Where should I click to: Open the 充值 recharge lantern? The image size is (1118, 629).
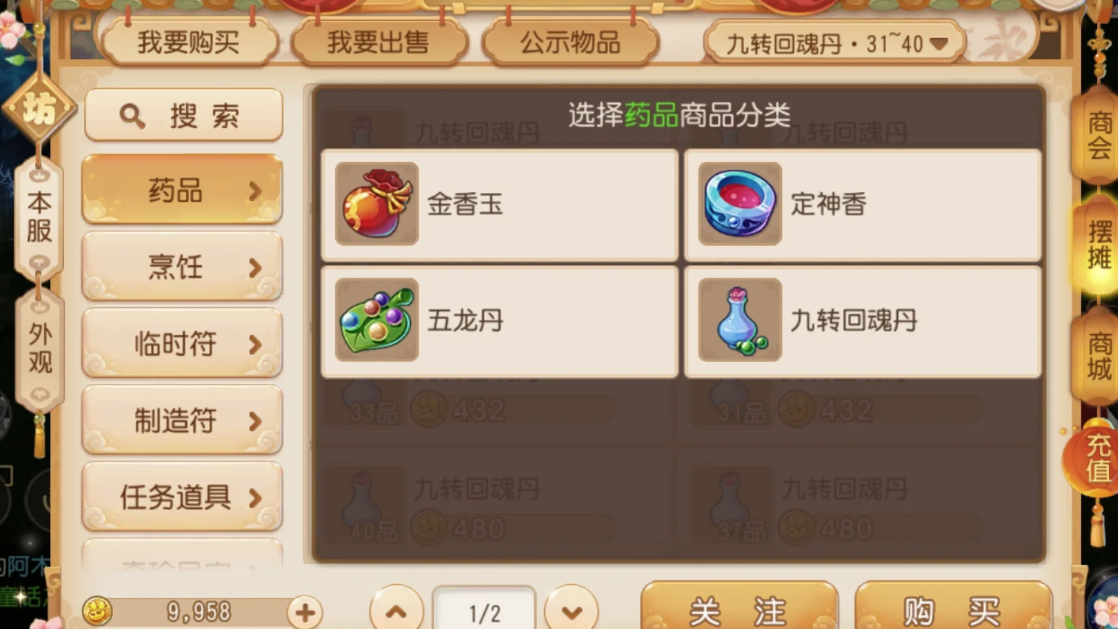click(x=1095, y=459)
